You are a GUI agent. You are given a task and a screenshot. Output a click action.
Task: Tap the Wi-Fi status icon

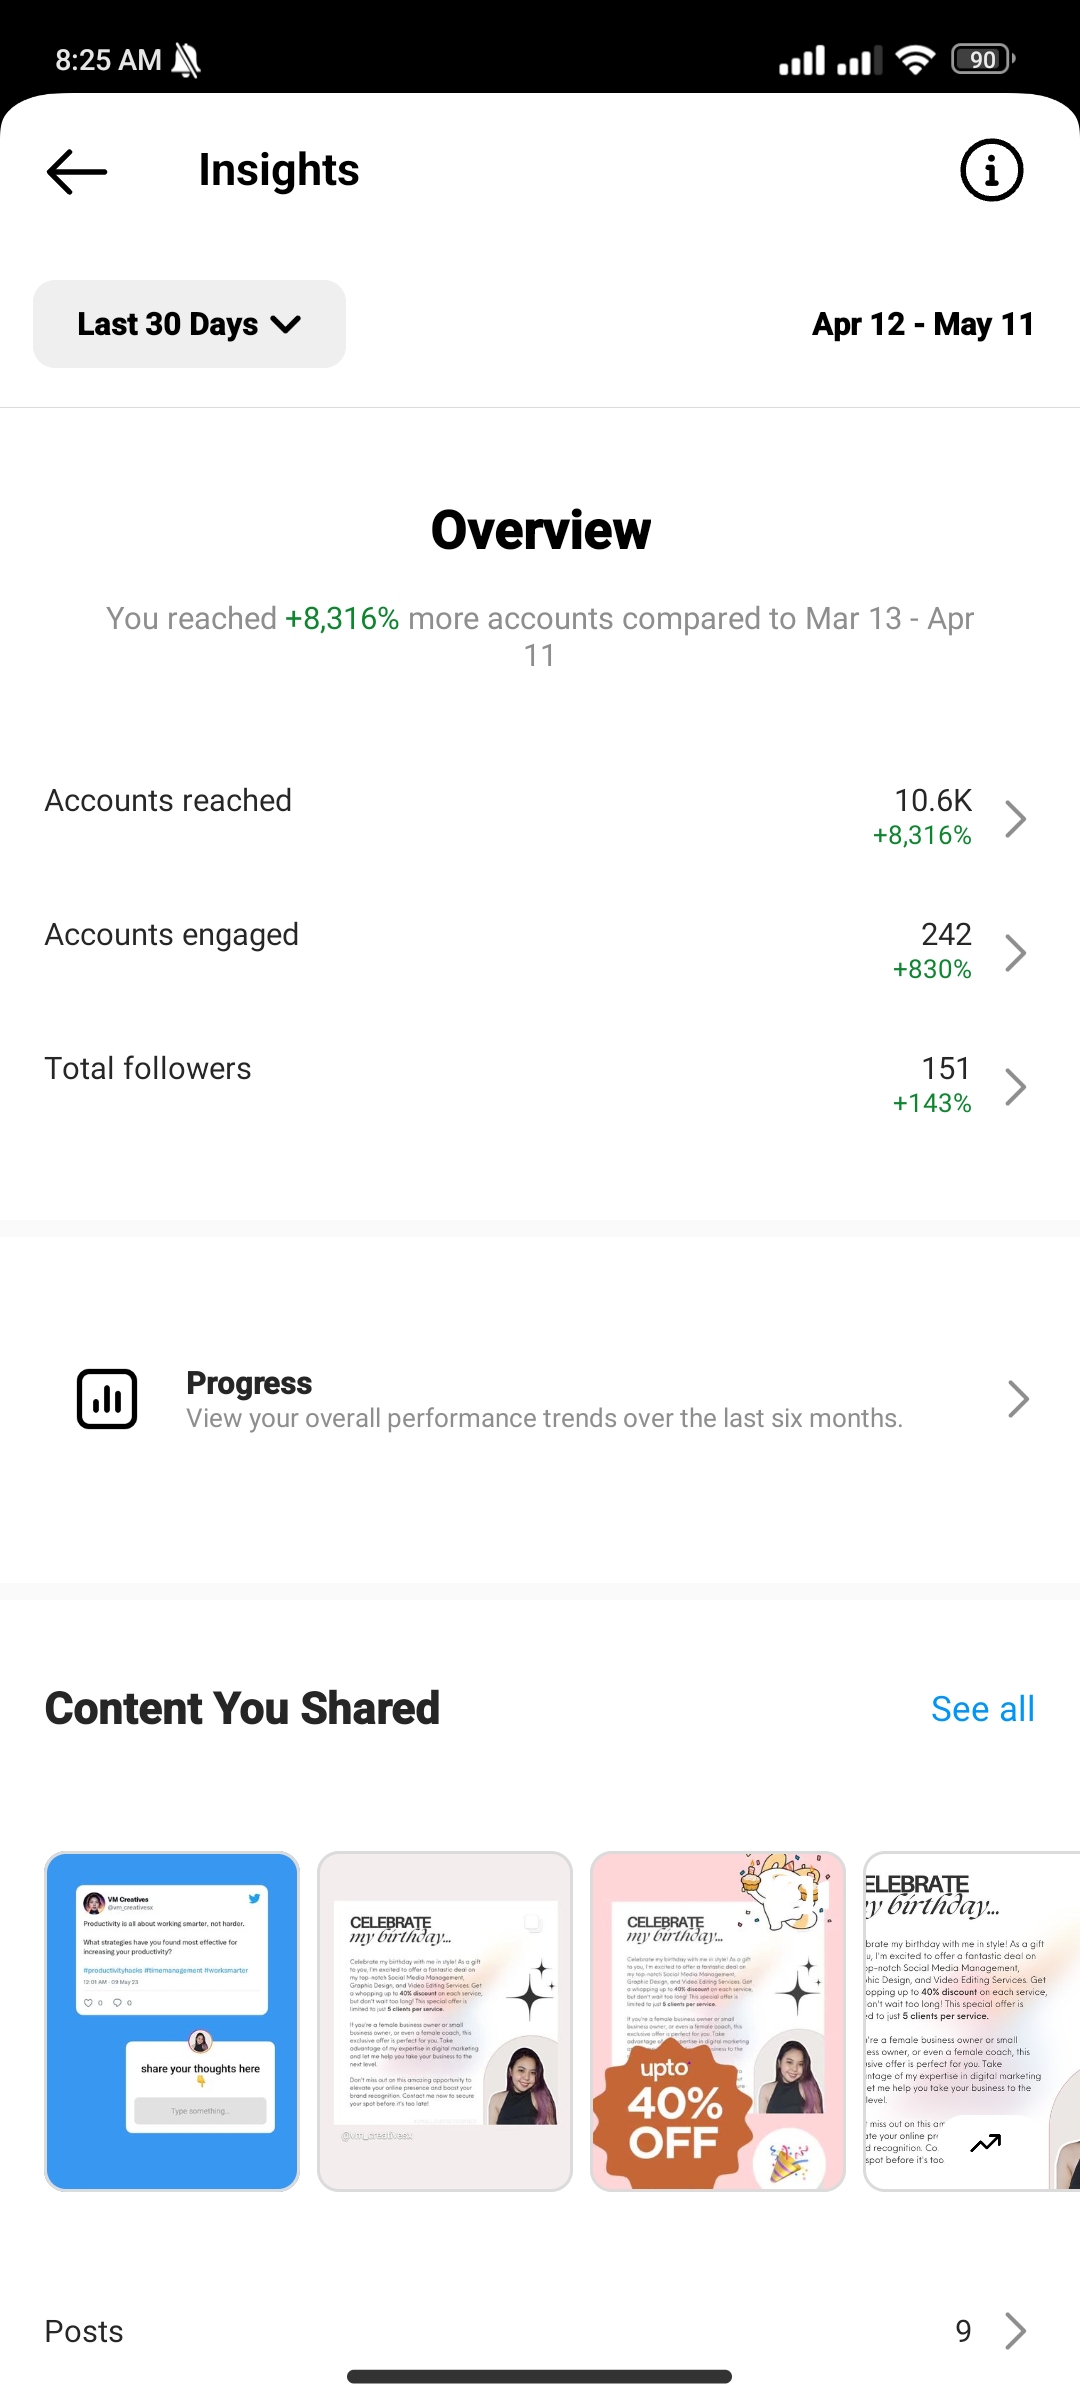coord(915,60)
